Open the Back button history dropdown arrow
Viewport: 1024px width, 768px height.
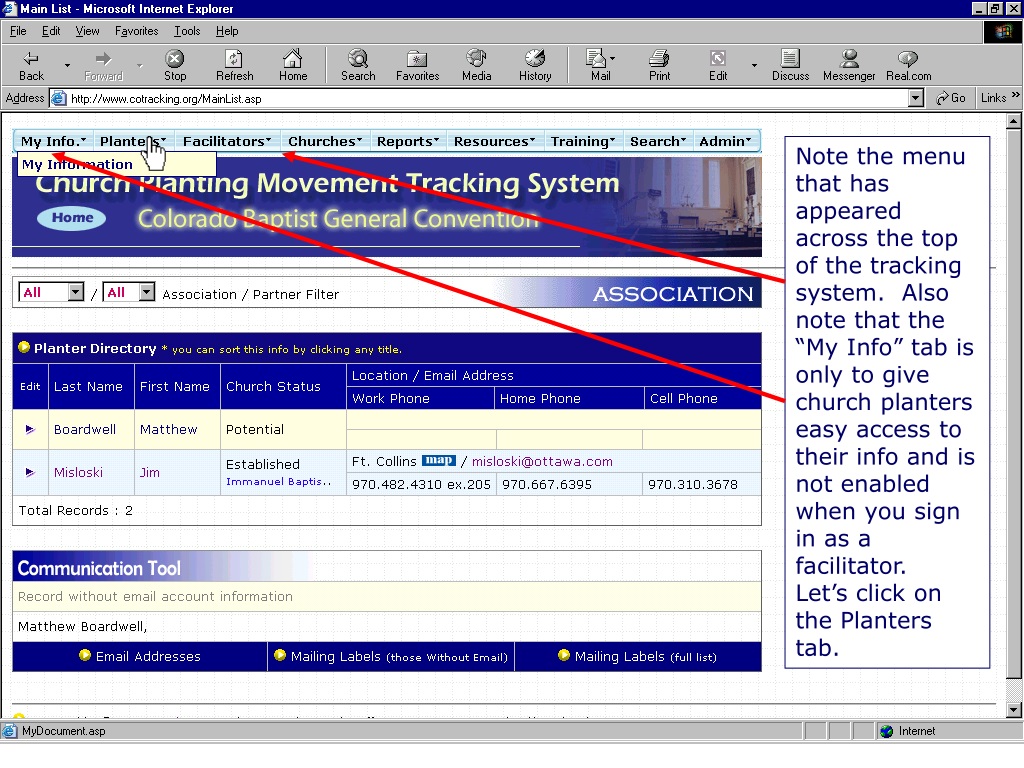67,65
